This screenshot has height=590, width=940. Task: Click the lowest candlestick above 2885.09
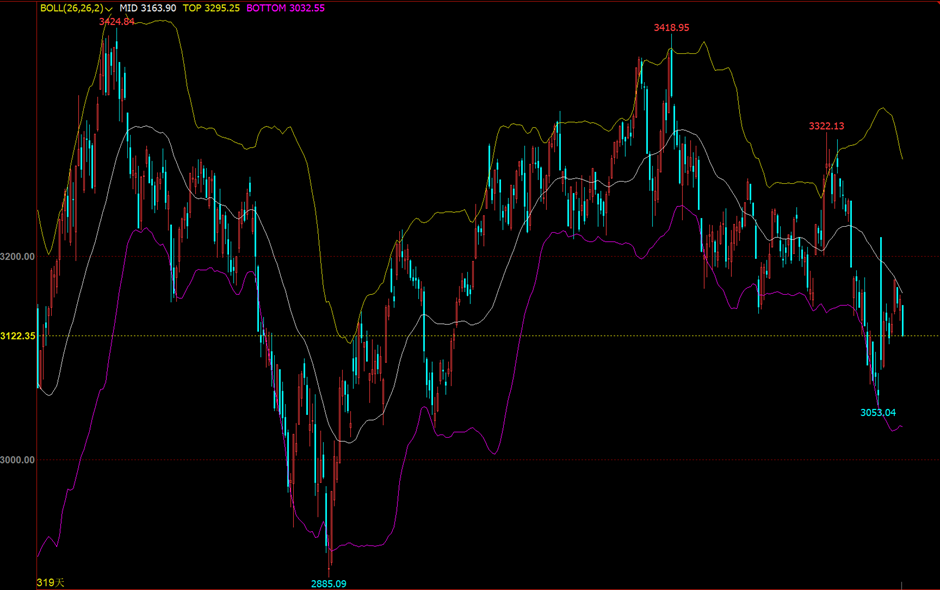point(329,530)
